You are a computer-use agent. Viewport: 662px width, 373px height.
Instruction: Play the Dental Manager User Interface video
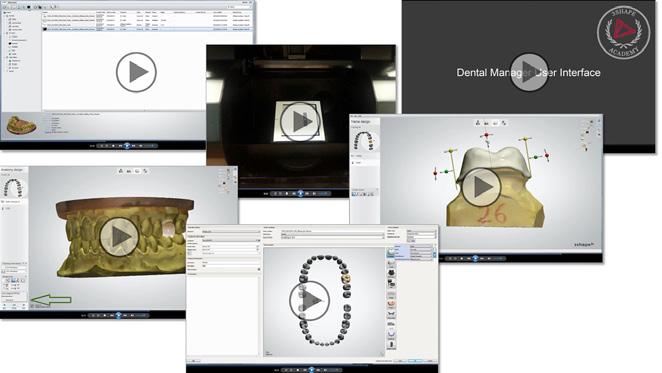529,72
